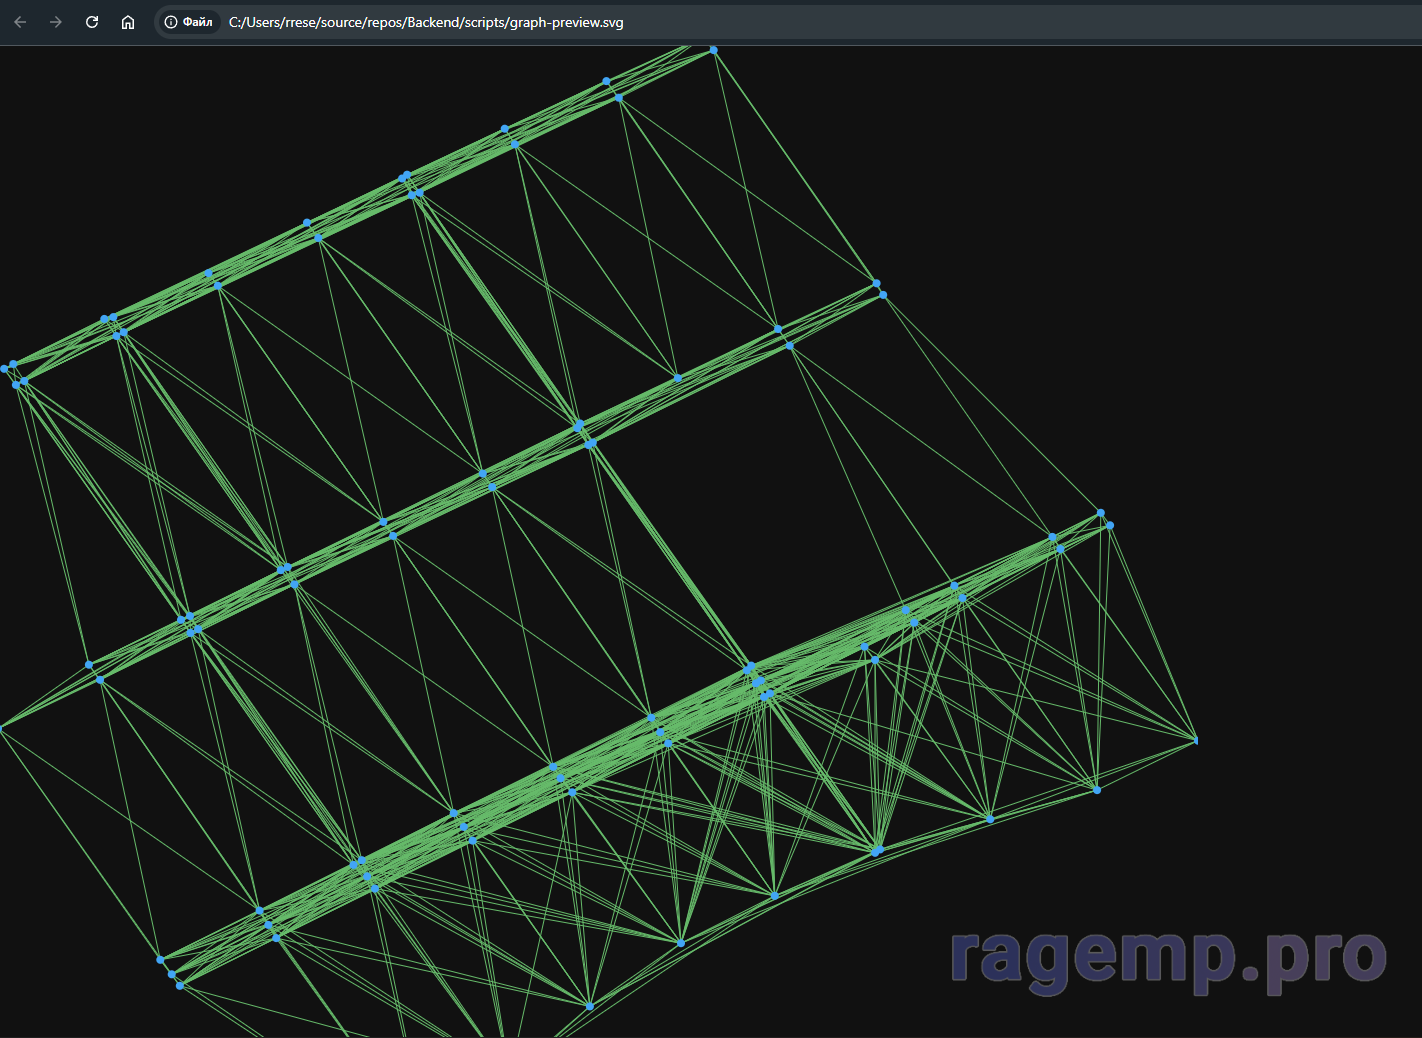Select the topmost blue node at top edge
Screen dimensions: 1422x1038
tap(713, 49)
